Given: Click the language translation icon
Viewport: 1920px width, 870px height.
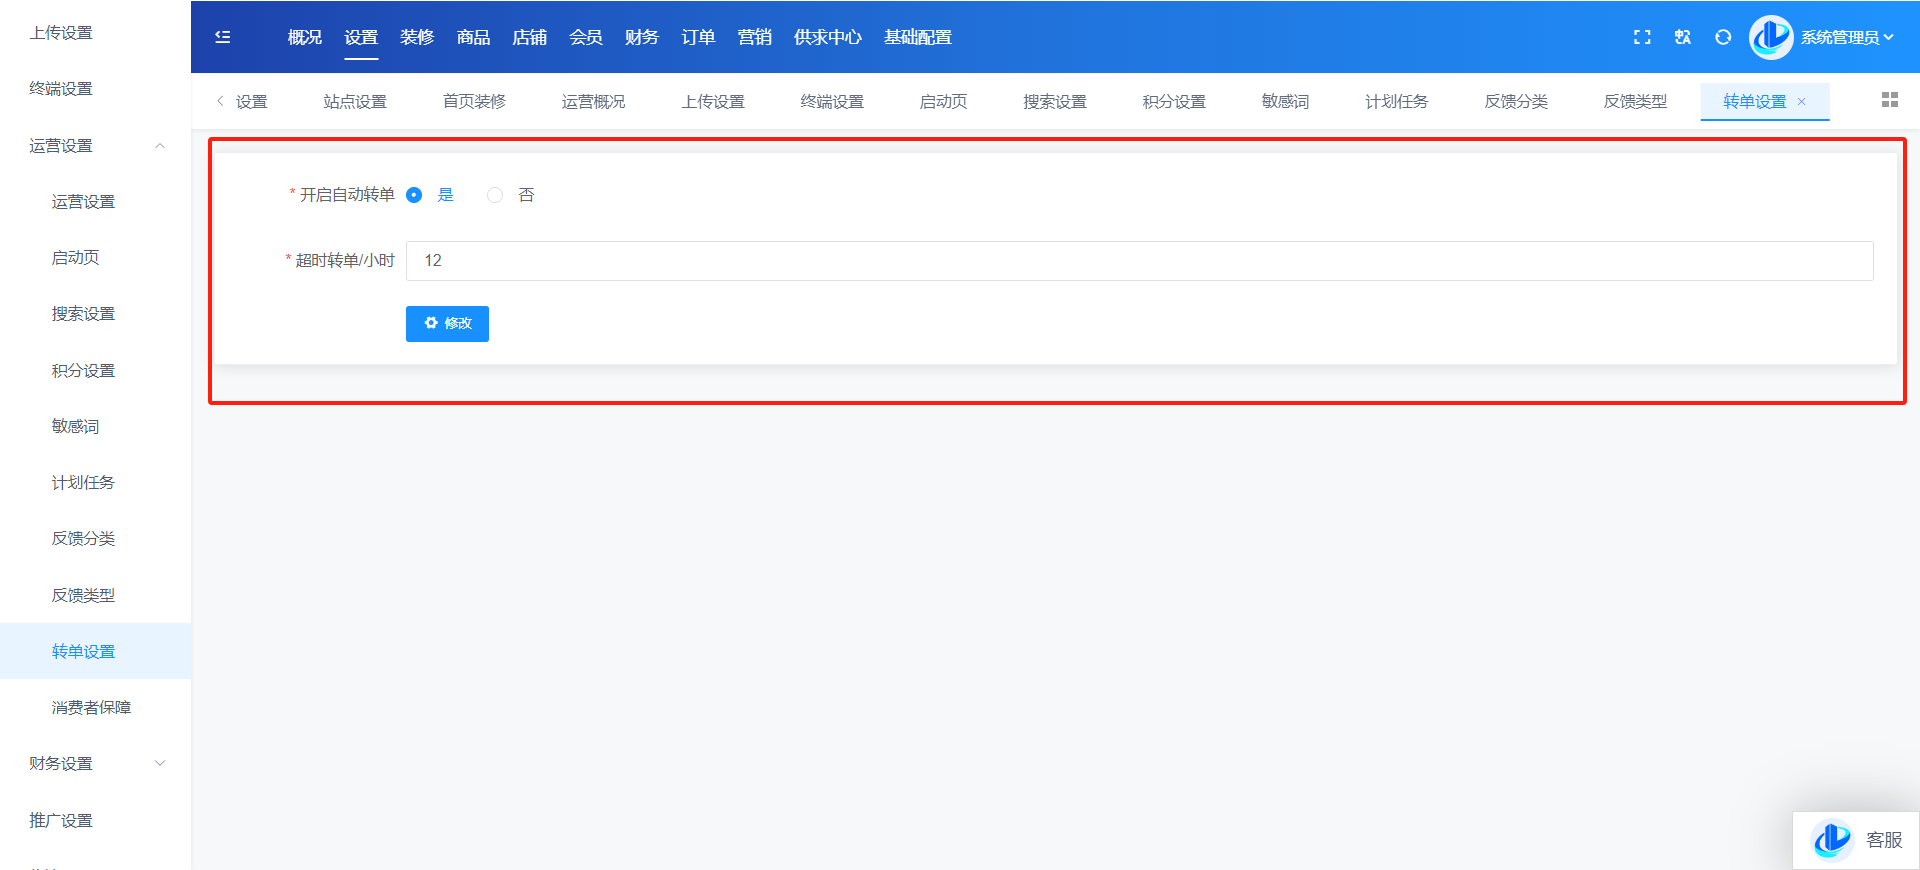Looking at the screenshot, I should click(x=1683, y=37).
